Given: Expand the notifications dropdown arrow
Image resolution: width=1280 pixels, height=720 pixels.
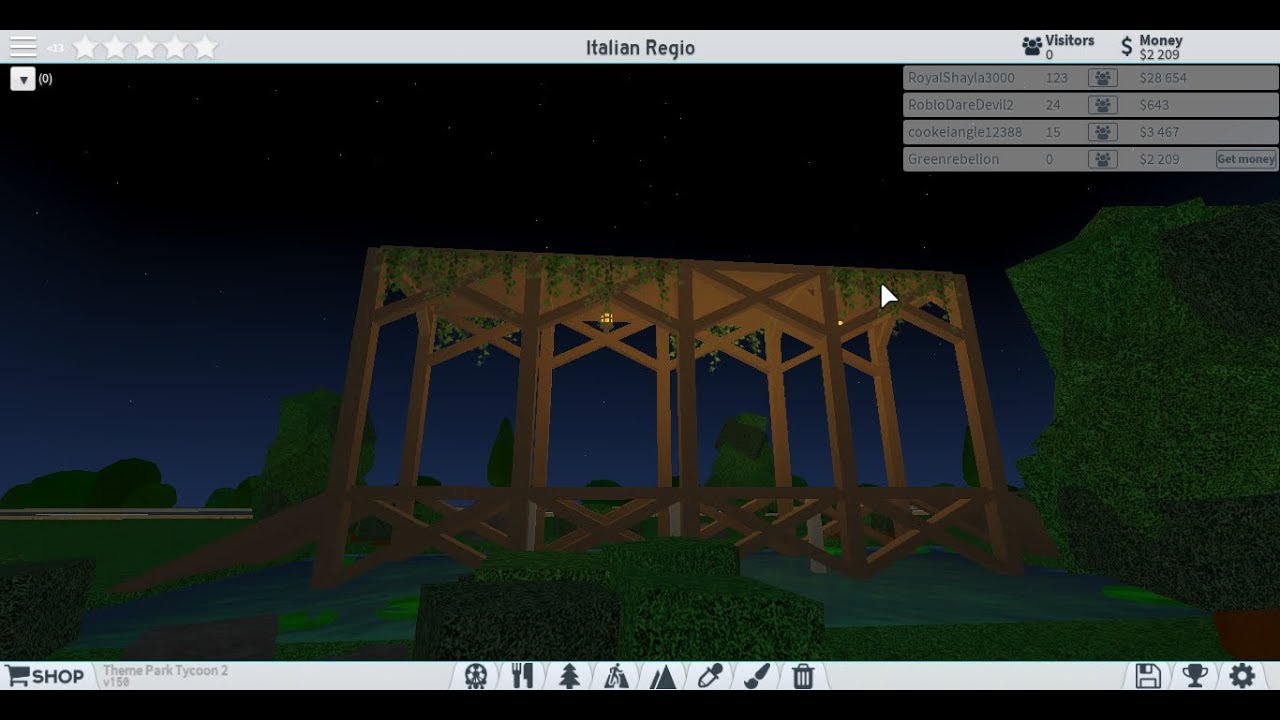Looking at the screenshot, I should (23, 79).
